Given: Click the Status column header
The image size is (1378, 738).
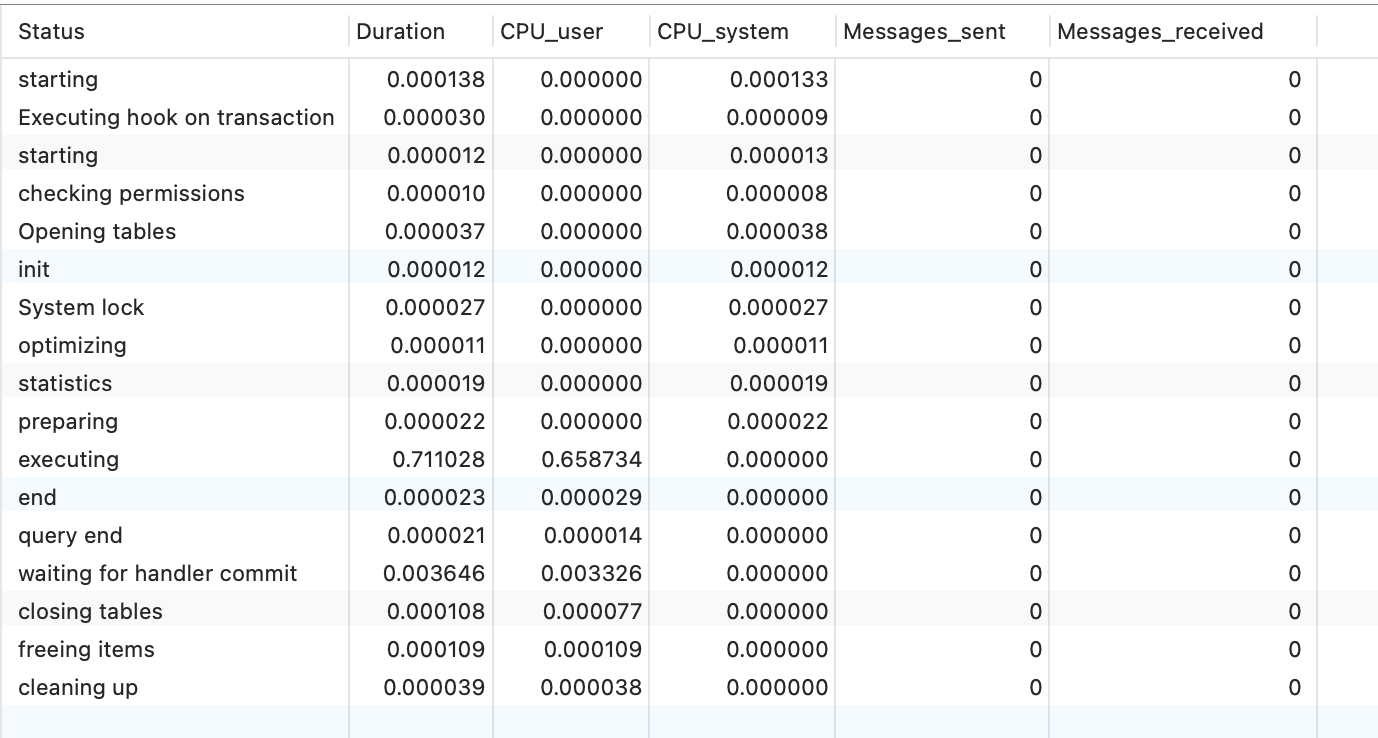Looking at the screenshot, I should [52, 32].
